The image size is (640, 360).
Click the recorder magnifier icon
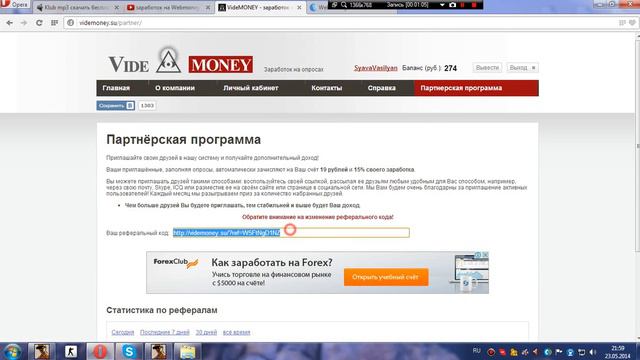pyautogui.click(x=344, y=5)
